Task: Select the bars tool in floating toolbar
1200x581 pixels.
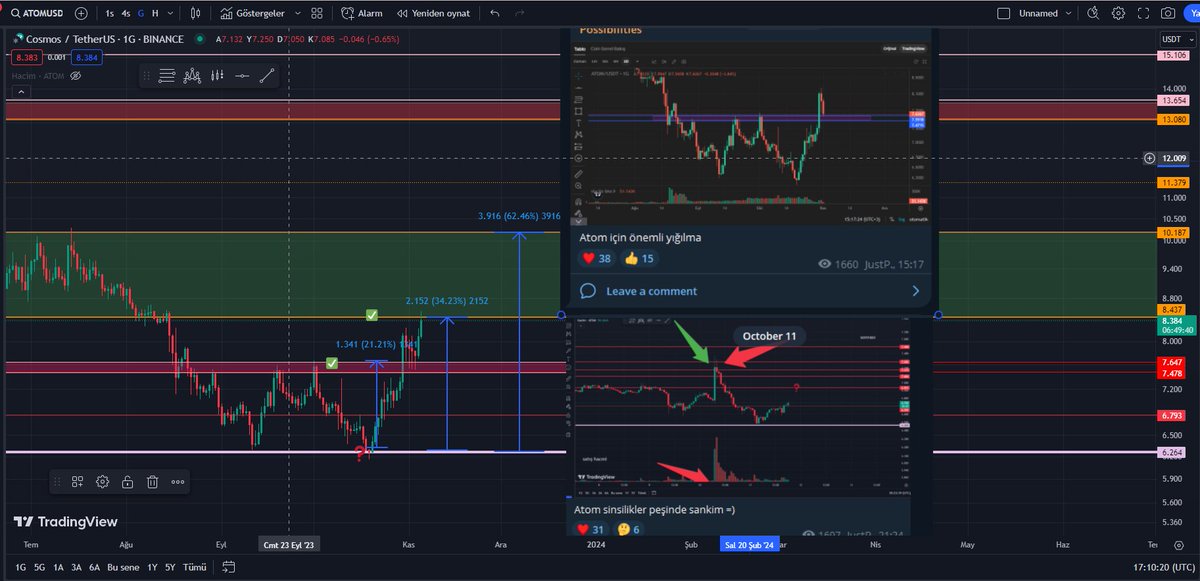Action: click(218, 75)
